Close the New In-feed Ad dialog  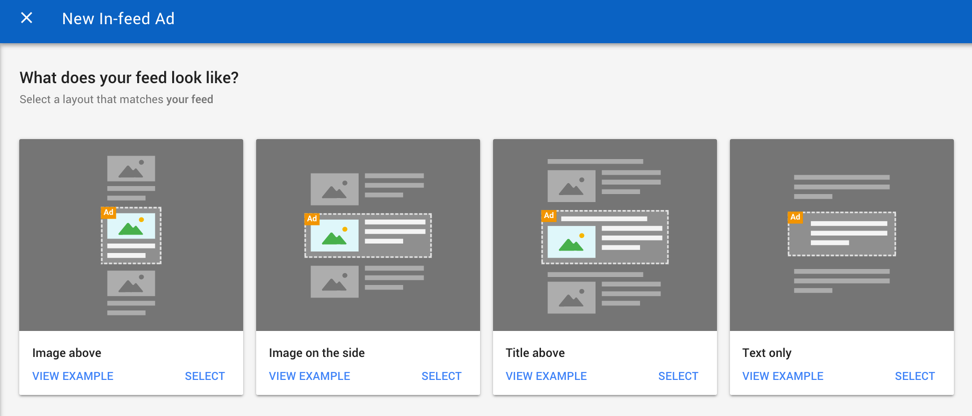(27, 18)
